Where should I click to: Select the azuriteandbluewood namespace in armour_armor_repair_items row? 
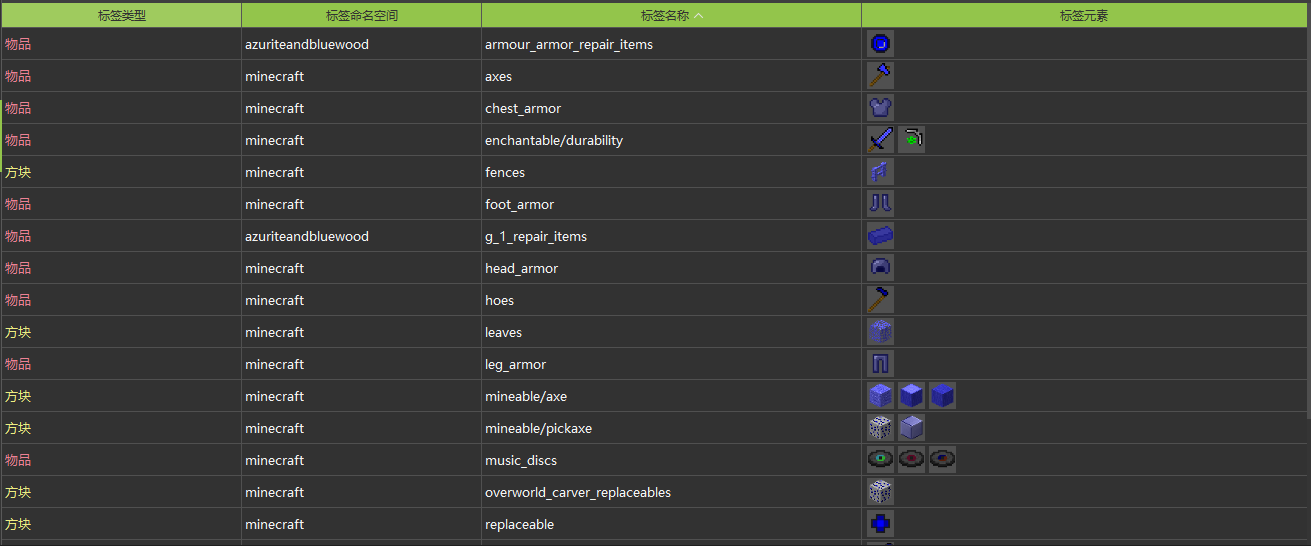click(307, 44)
